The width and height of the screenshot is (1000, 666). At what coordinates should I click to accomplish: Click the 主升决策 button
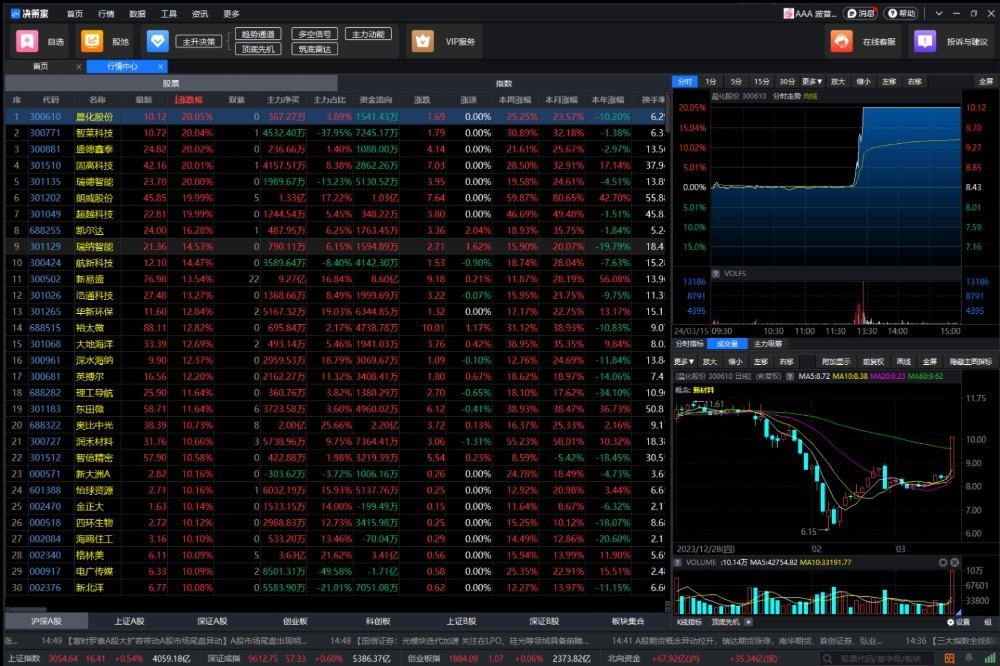(x=198, y=42)
